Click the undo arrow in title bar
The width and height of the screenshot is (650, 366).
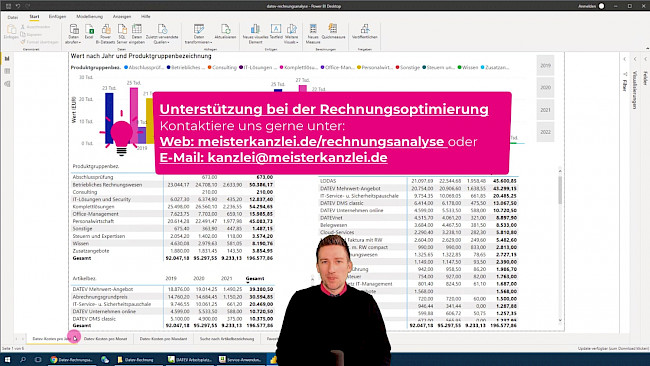point(18,6)
